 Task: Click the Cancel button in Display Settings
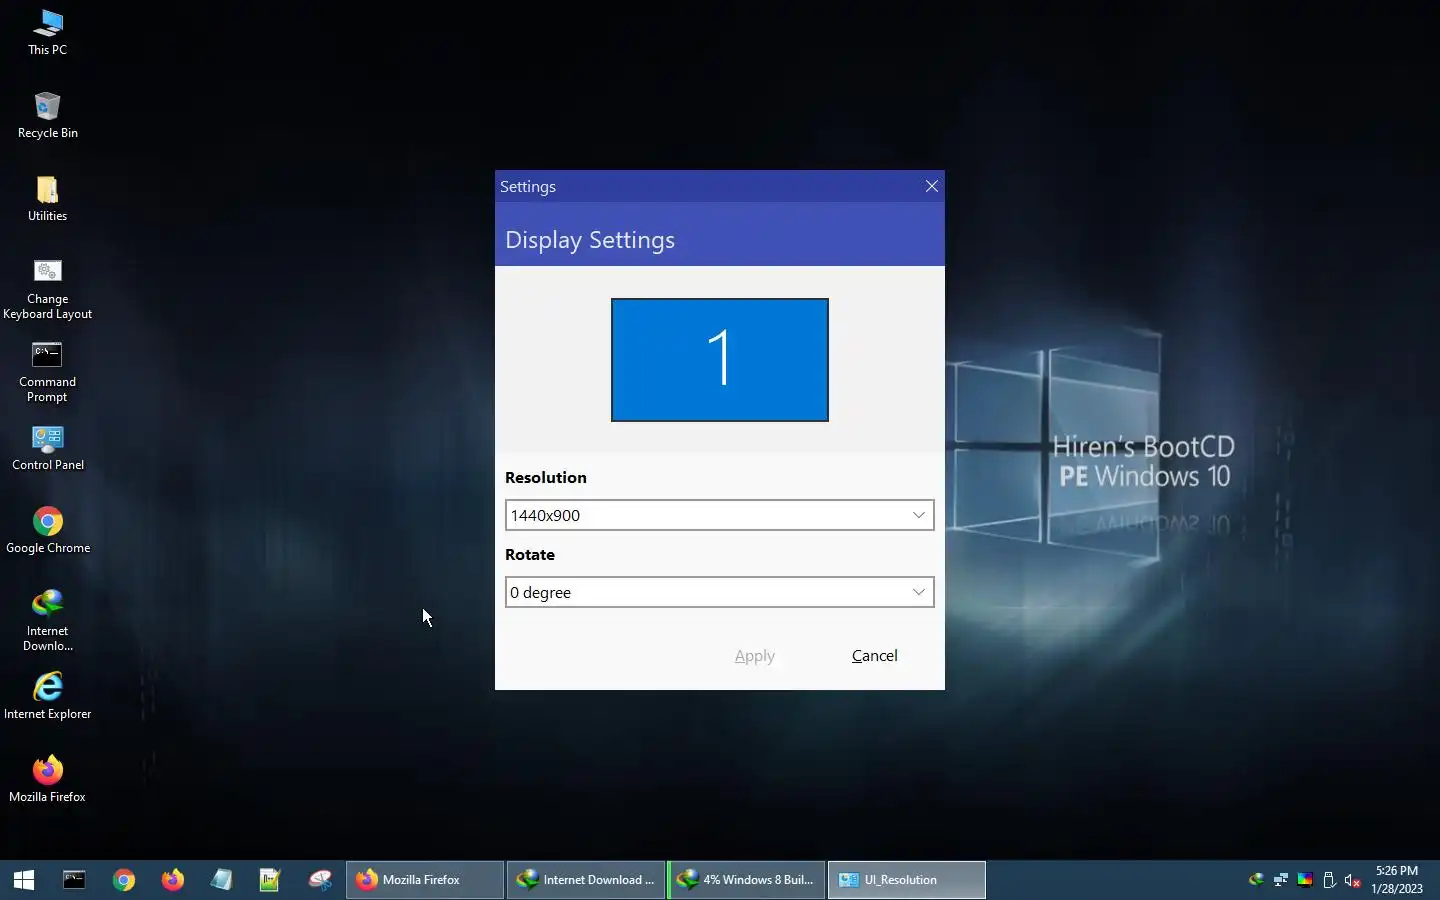875,656
